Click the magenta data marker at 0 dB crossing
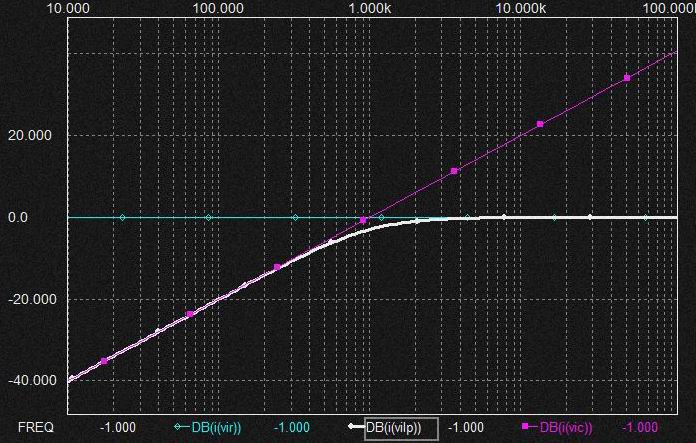This screenshot has width=696, height=443. point(363,220)
